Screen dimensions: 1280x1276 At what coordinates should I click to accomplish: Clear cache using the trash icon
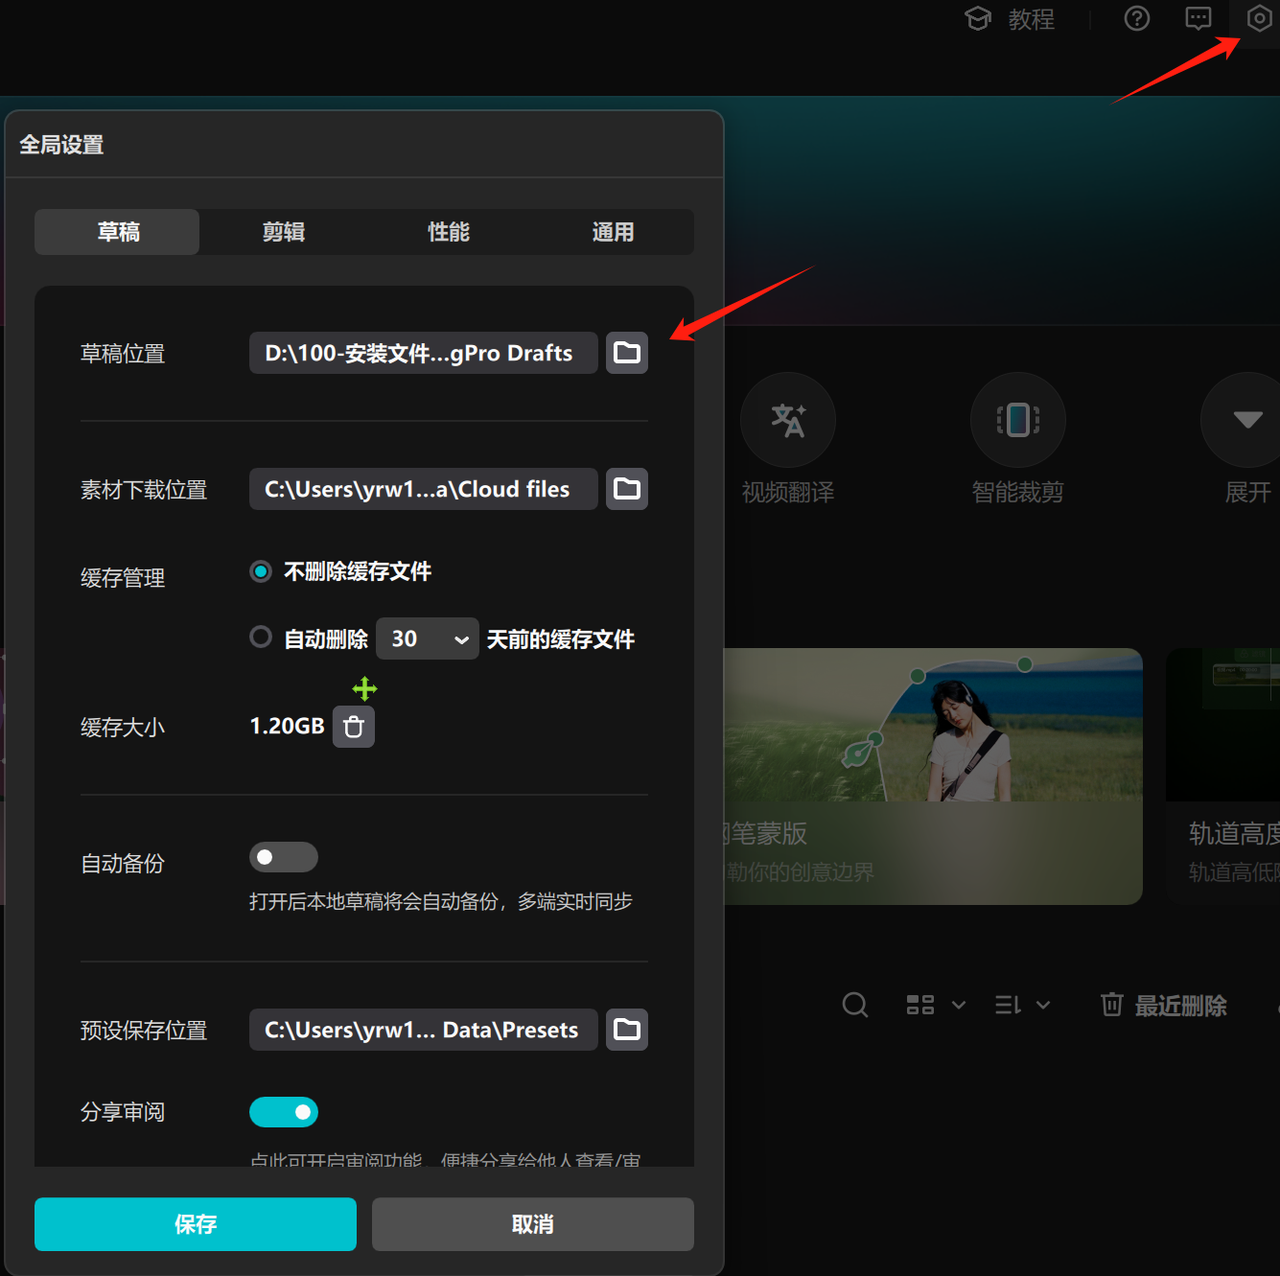point(353,726)
